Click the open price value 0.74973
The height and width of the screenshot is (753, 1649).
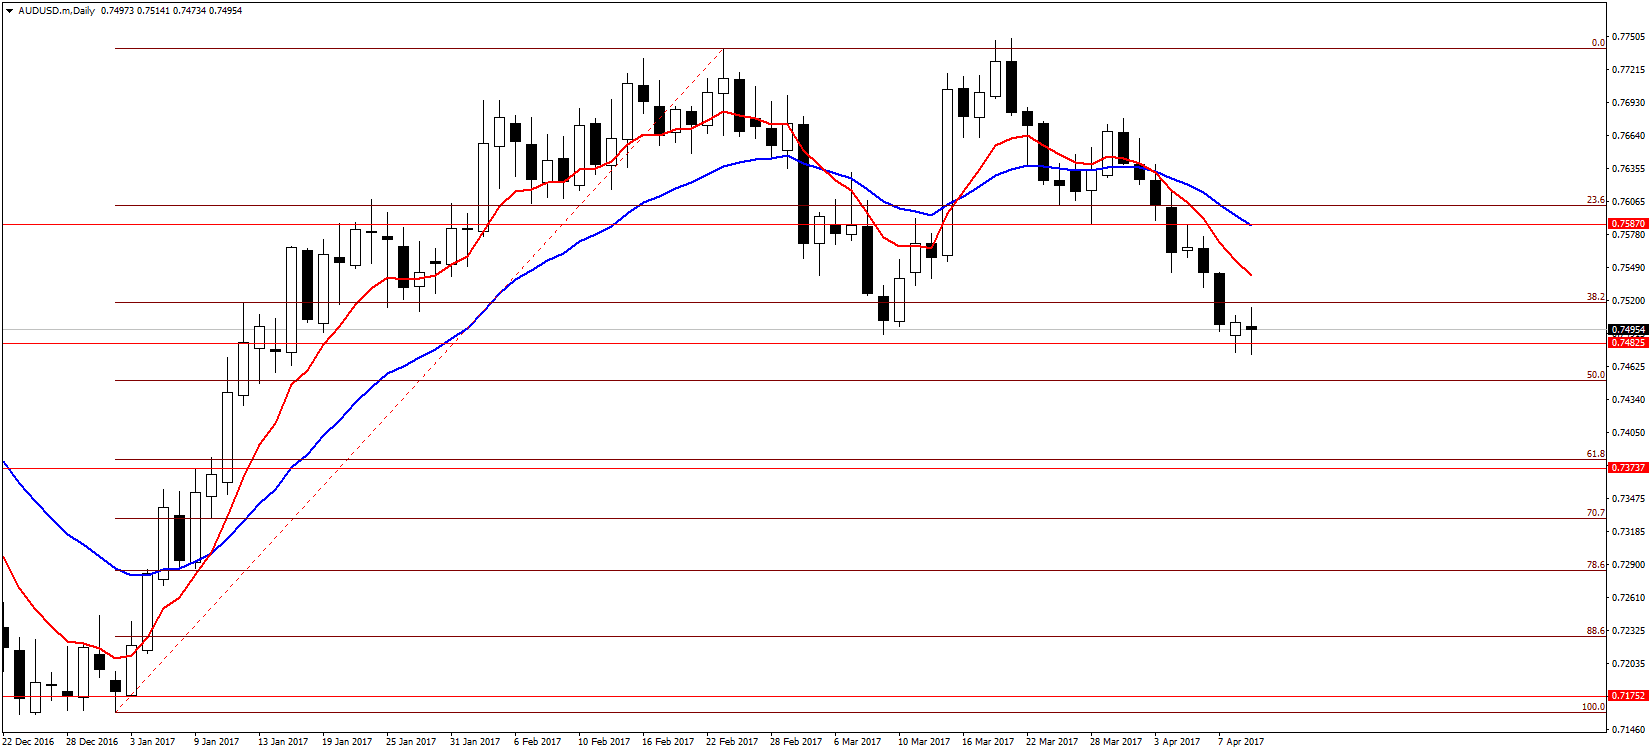118,11
